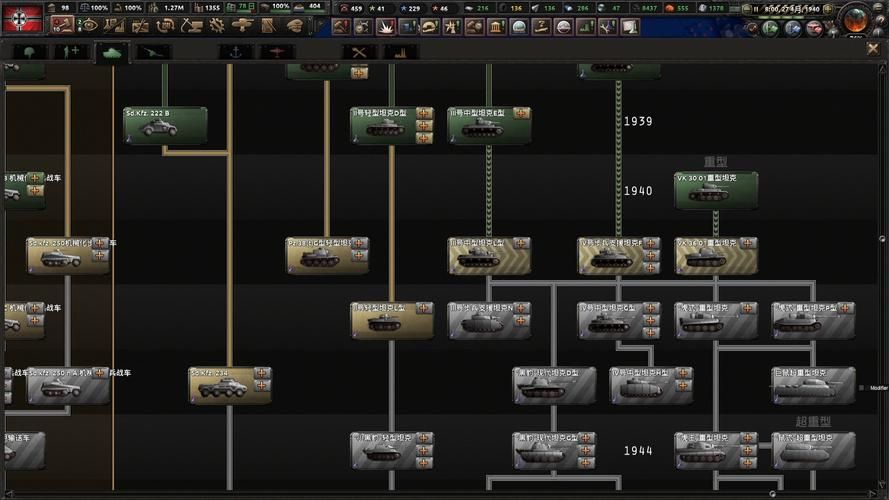Decrease game speed minus button

[747, 9]
